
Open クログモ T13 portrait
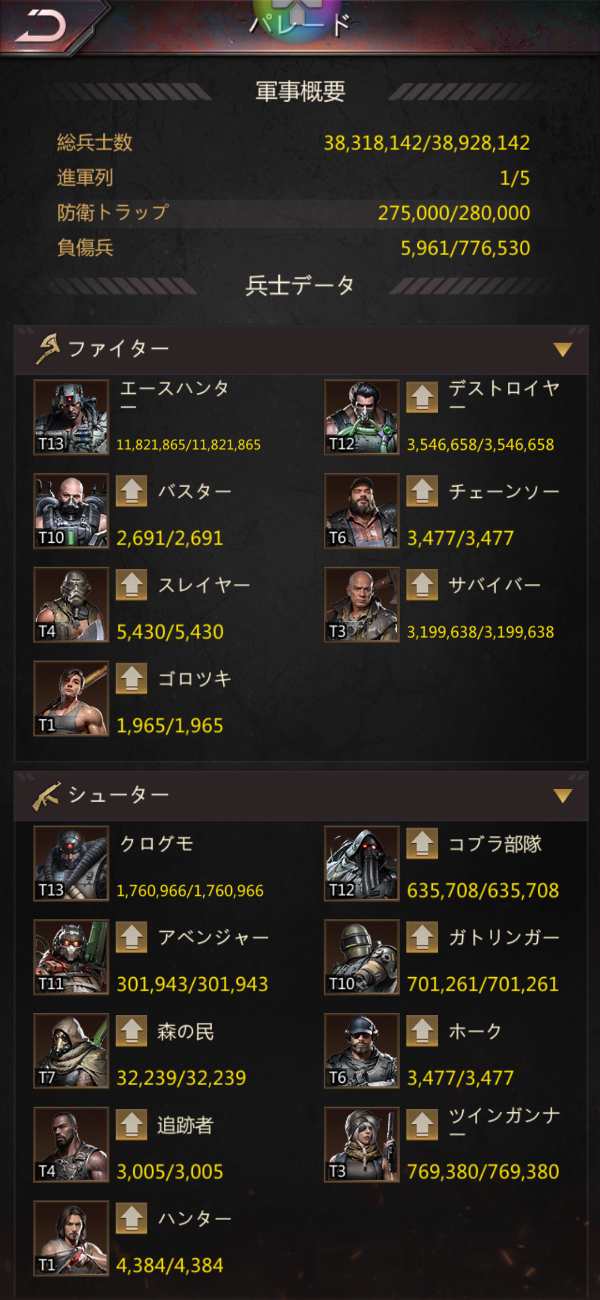click(x=71, y=863)
